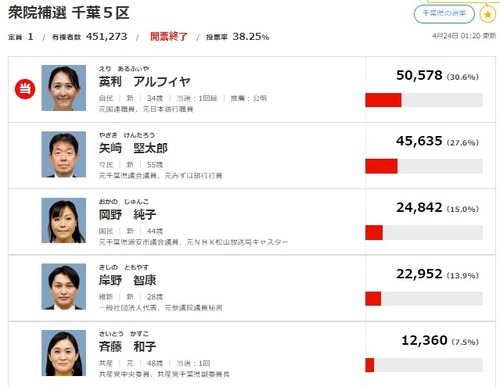Click the 開票終了 status text
500x387 pixels.
click(169, 36)
